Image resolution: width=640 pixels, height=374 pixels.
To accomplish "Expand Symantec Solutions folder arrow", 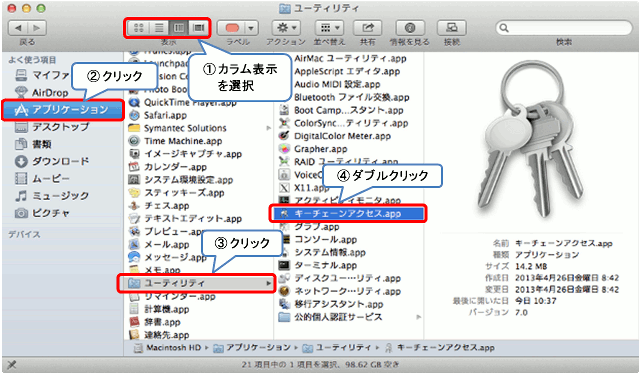I will (x=268, y=128).
